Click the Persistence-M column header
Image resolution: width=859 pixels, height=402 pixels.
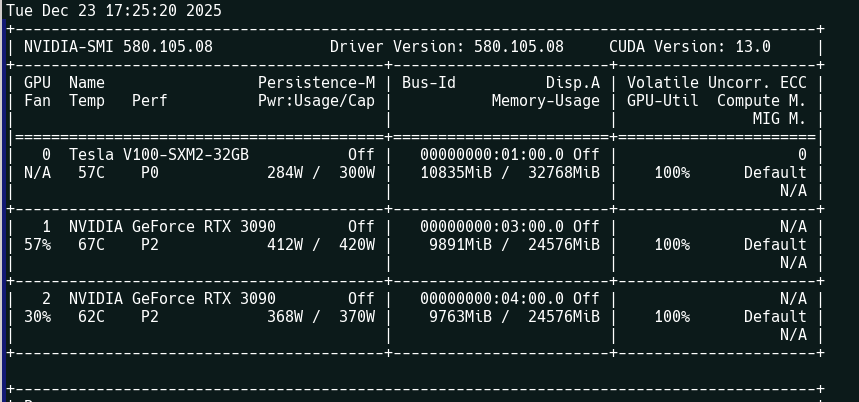point(316,83)
